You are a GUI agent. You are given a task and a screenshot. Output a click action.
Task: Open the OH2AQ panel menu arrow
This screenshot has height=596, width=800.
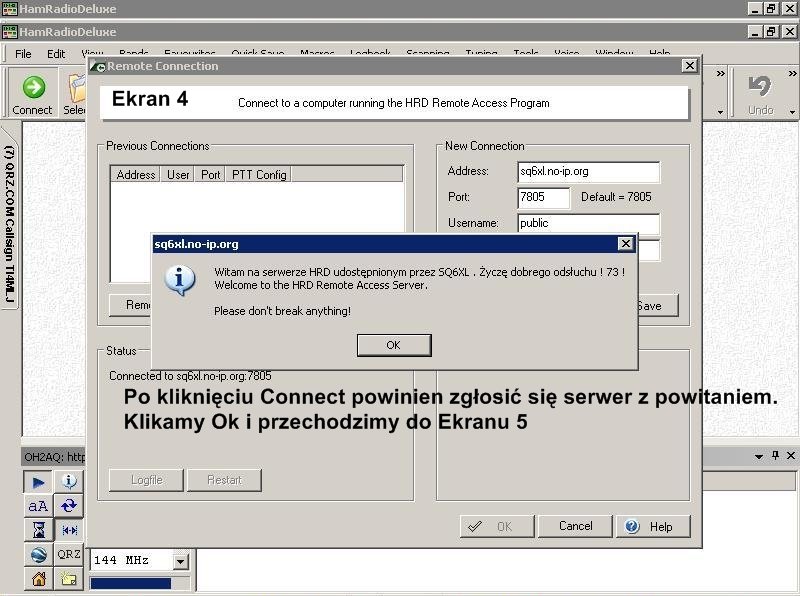[759, 456]
